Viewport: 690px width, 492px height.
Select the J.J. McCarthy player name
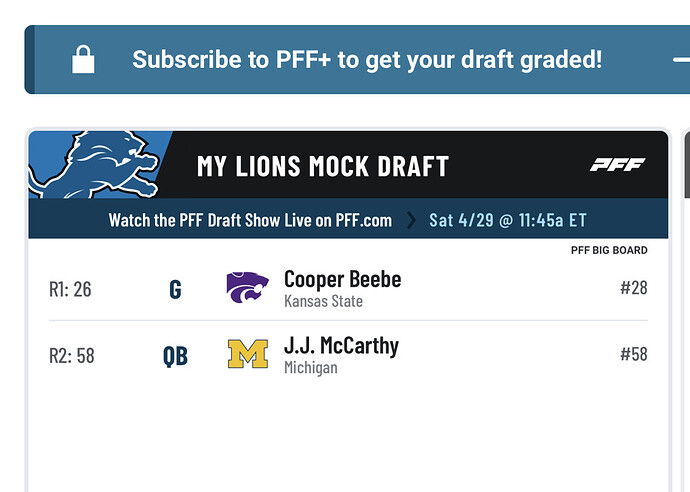tap(341, 346)
